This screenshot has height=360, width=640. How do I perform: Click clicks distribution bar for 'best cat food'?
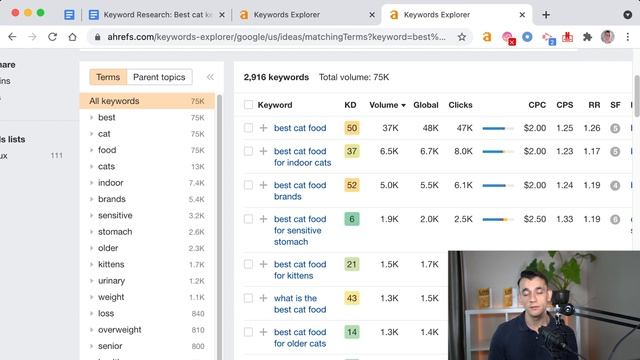(x=498, y=128)
